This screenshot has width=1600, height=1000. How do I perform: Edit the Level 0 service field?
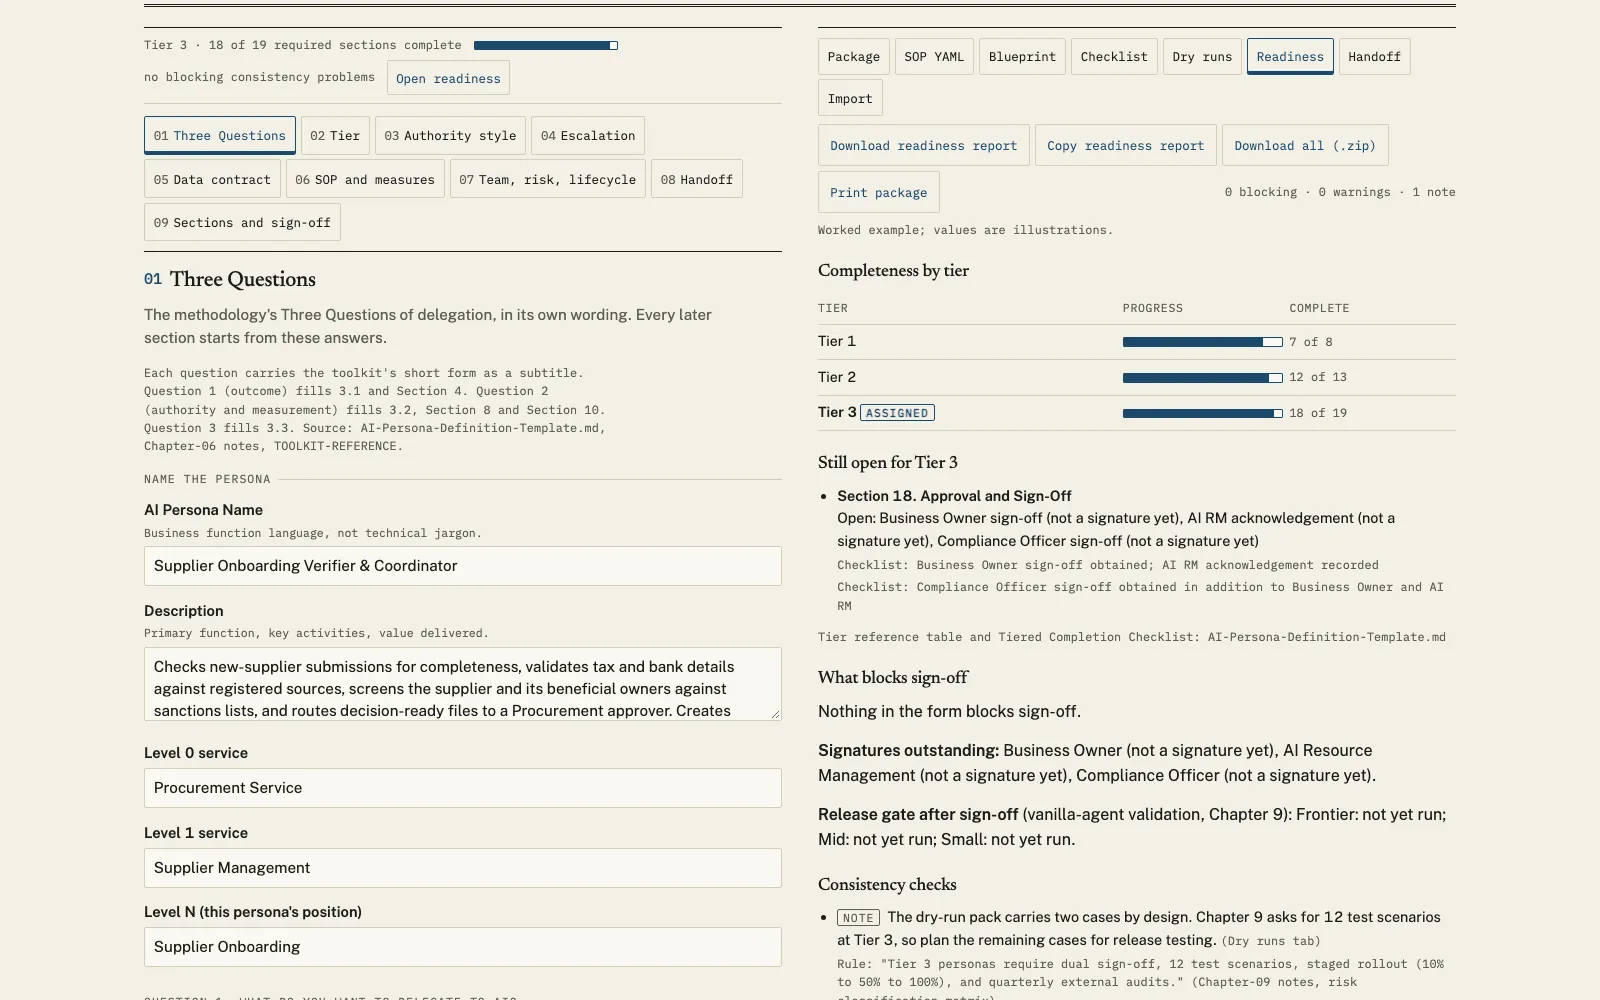click(x=463, y=788)
